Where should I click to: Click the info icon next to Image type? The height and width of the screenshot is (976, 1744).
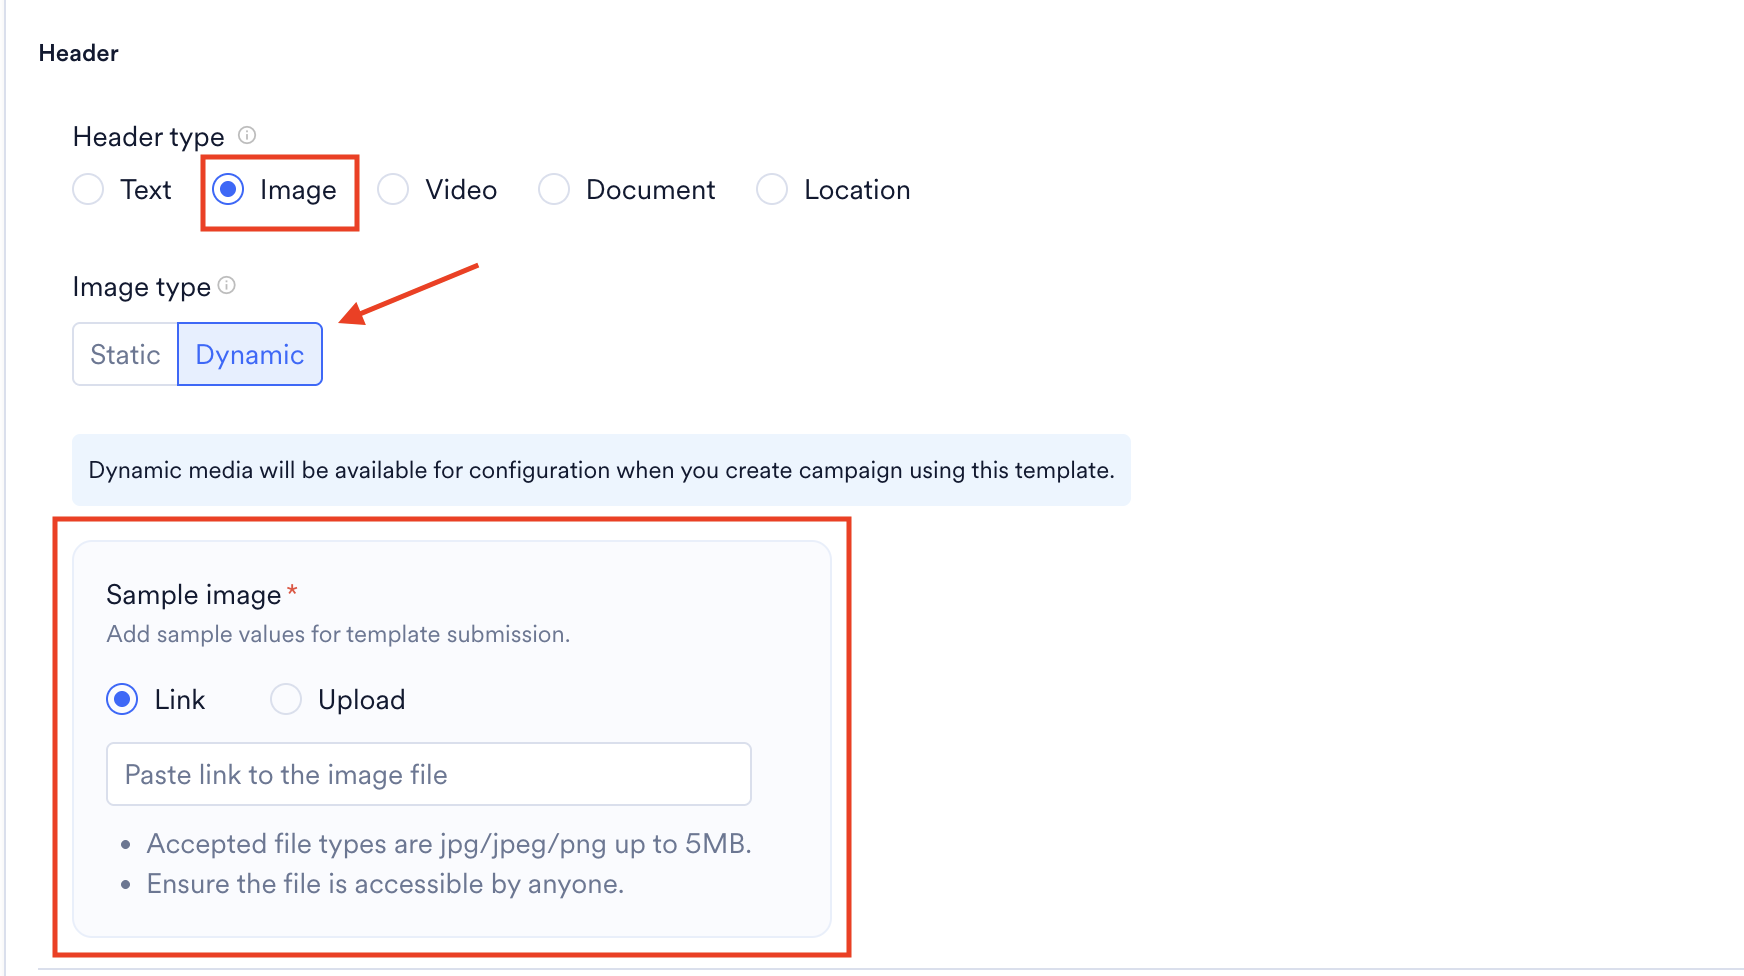point(227,286)
